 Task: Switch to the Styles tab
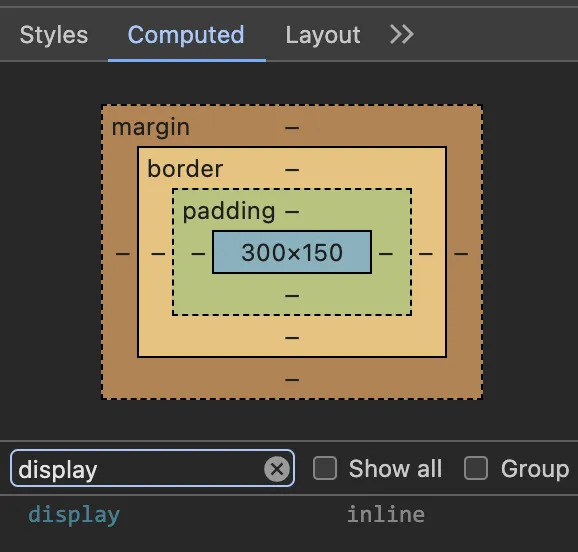coord(54,35)
